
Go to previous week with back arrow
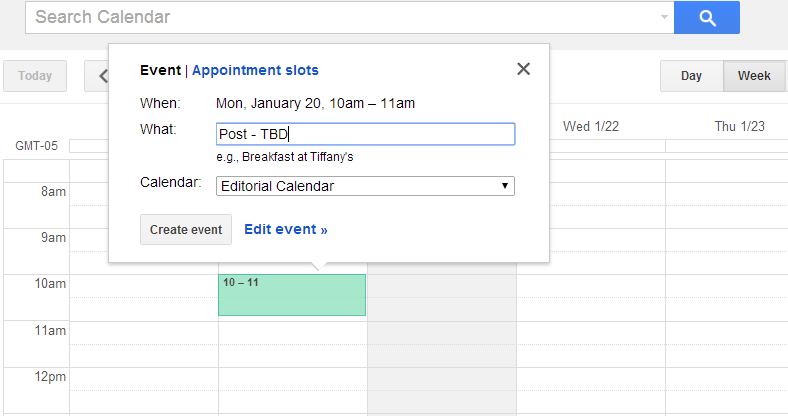[x=98, y=76]
